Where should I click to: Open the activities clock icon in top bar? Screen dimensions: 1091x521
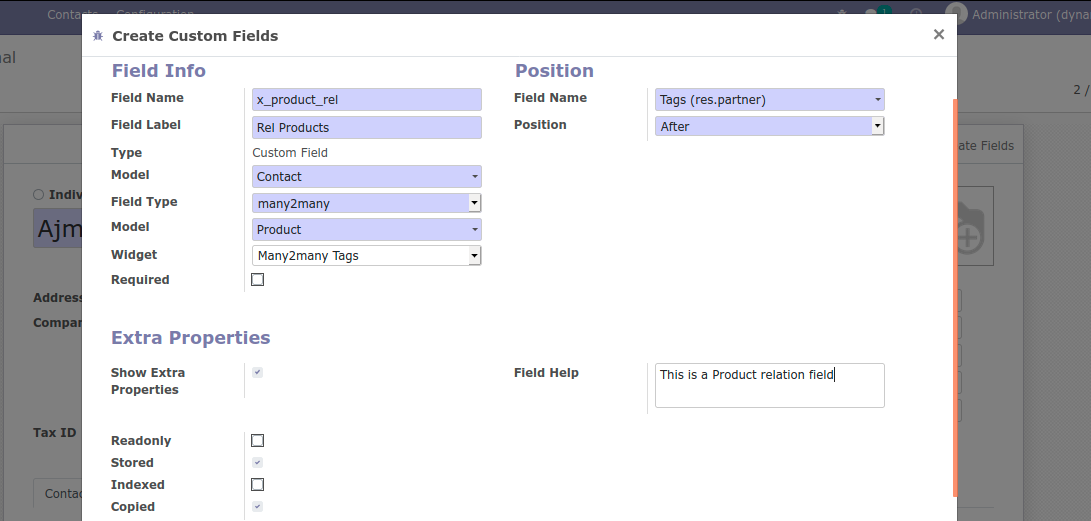[916, 14]
